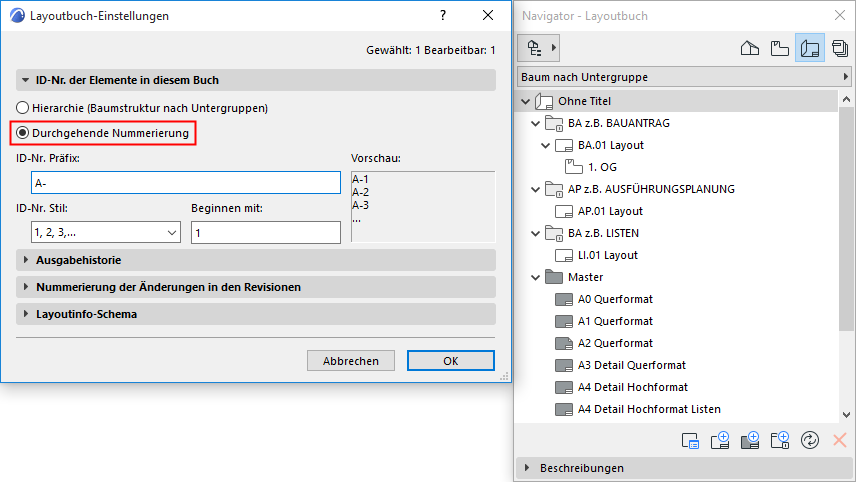Click the layout settings icon in Navigator

[689, 439]
